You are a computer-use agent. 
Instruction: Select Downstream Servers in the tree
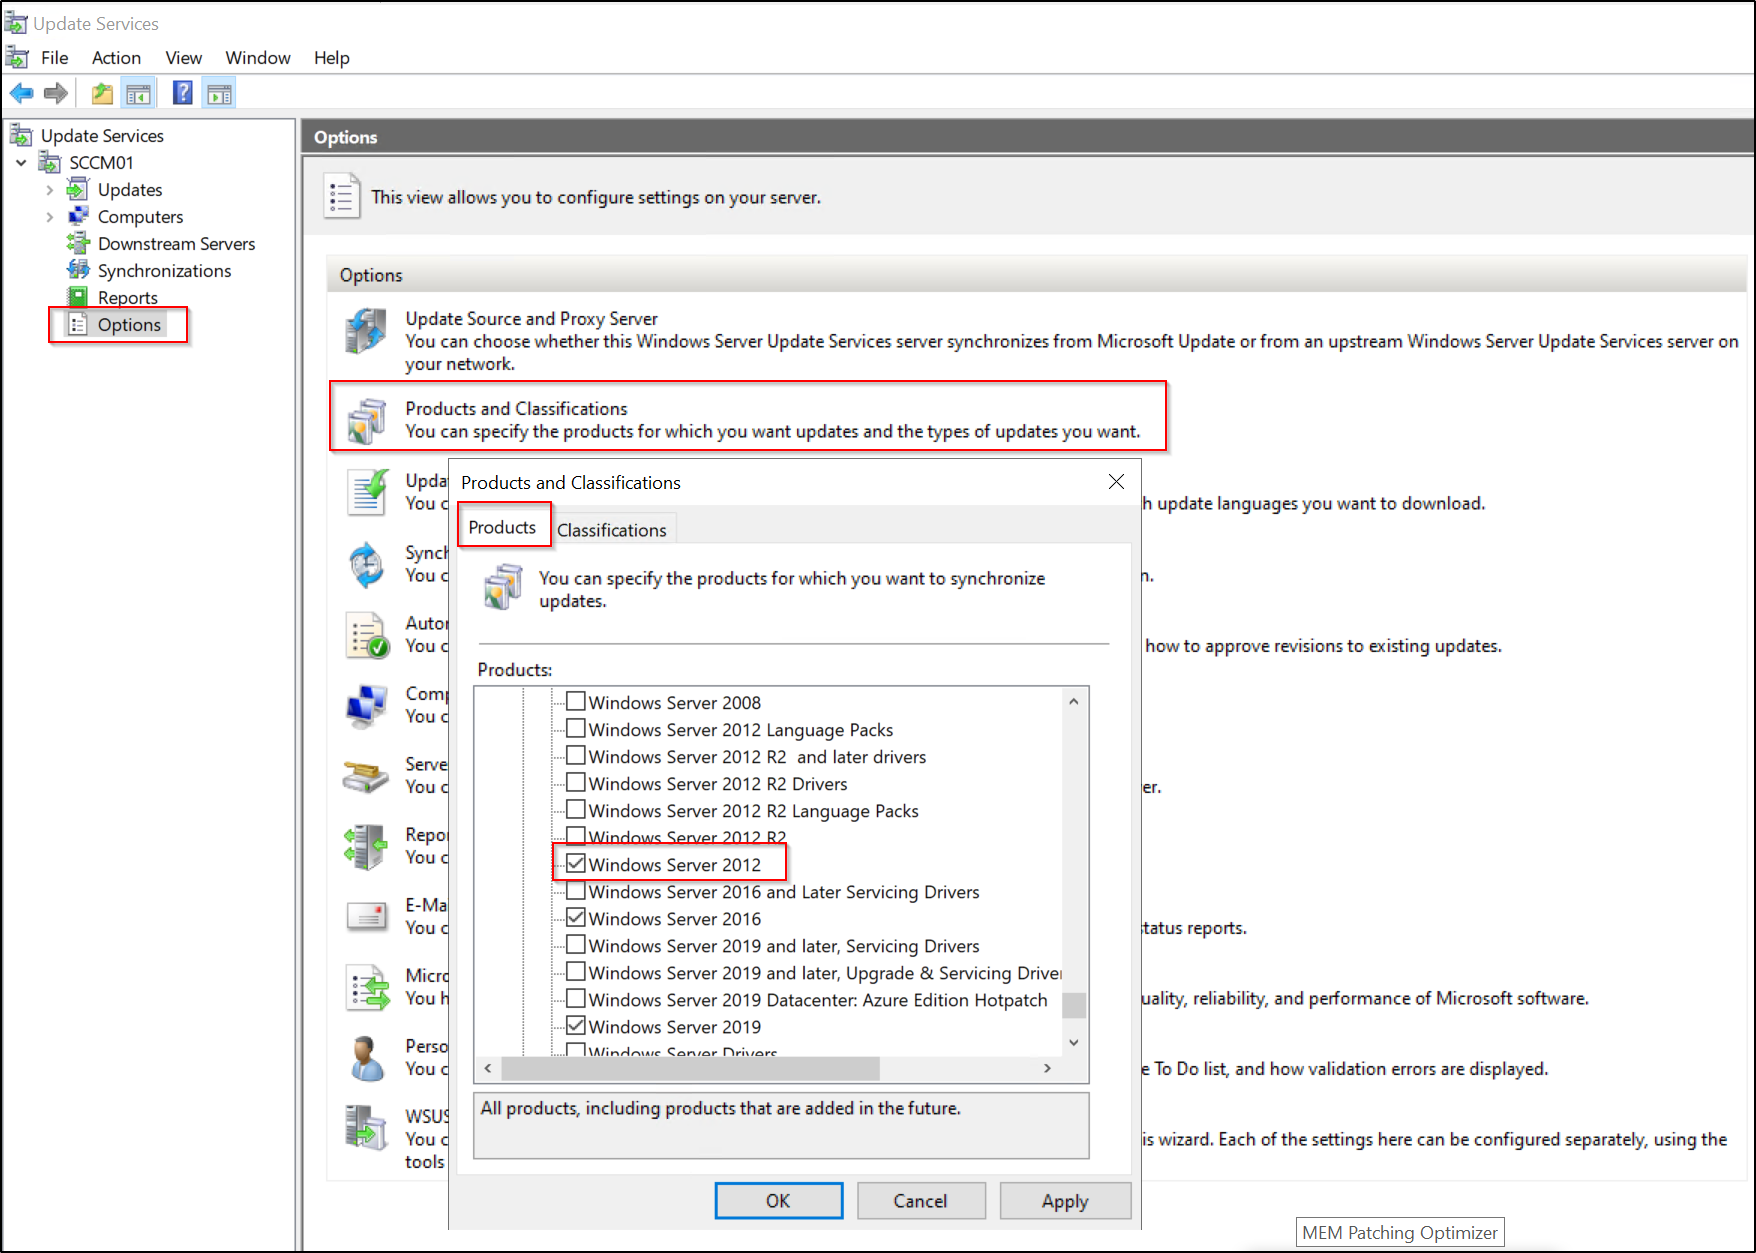point(176,244)
